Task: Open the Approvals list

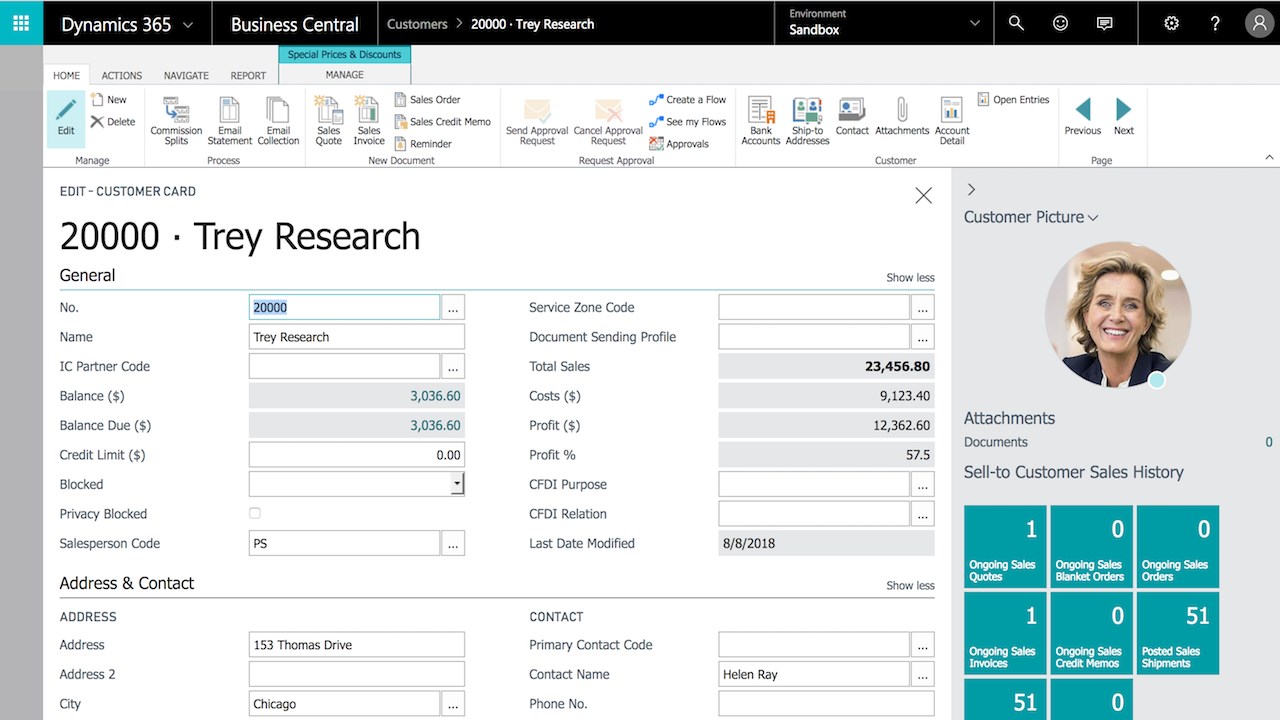Action: [679, 144]
